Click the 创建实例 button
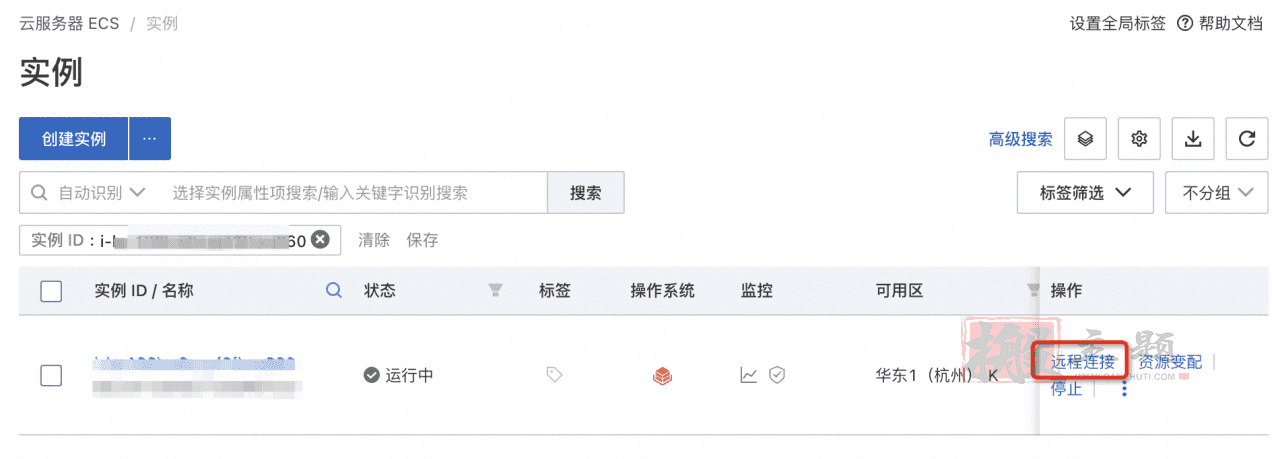The image size is (1274, 459). tap(74, 139)
